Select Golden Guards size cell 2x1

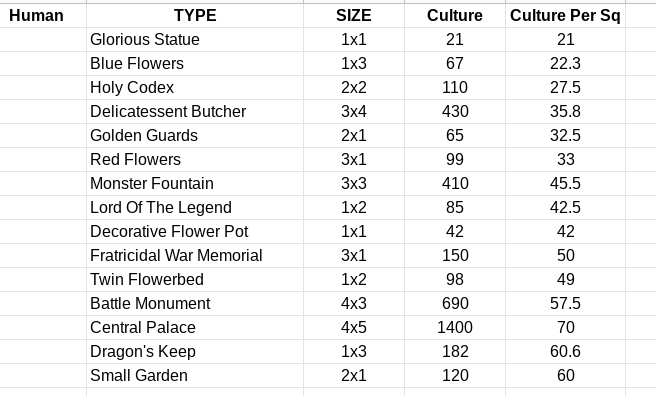click(354, 135)
